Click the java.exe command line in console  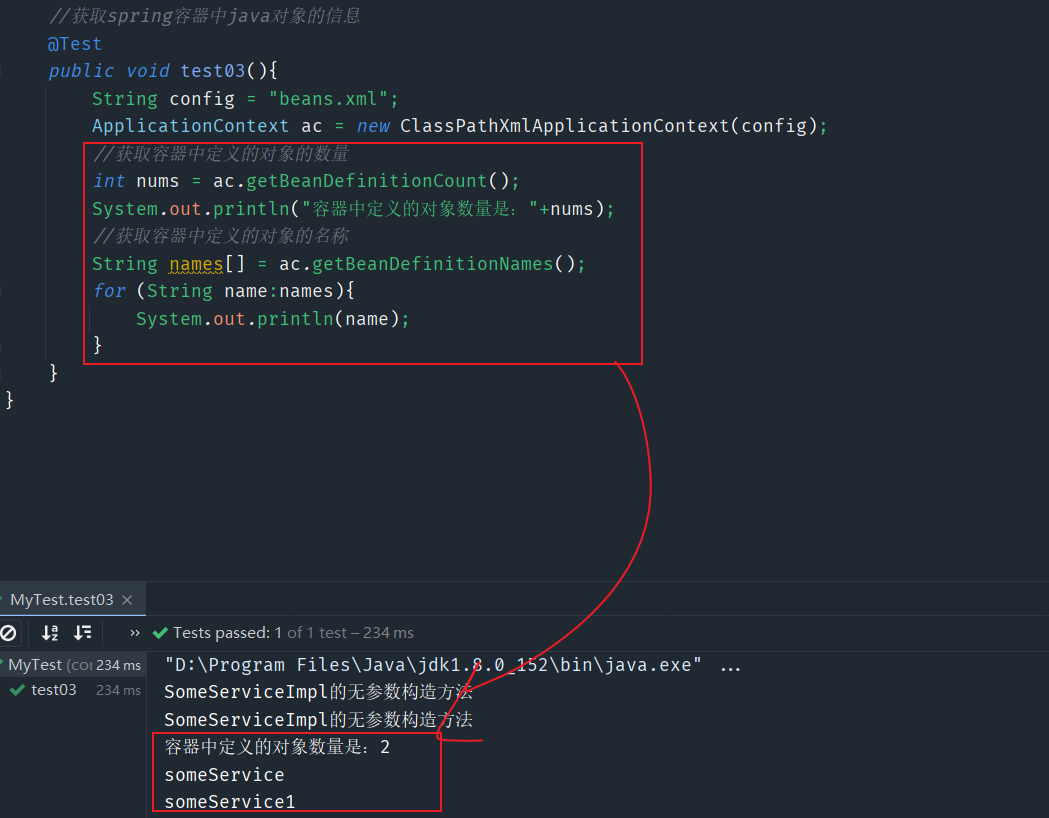pos(433,665)
